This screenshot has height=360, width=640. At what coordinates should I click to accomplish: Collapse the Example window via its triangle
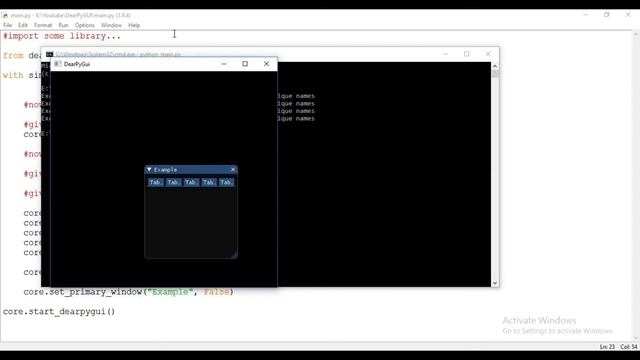click(149, 169)
